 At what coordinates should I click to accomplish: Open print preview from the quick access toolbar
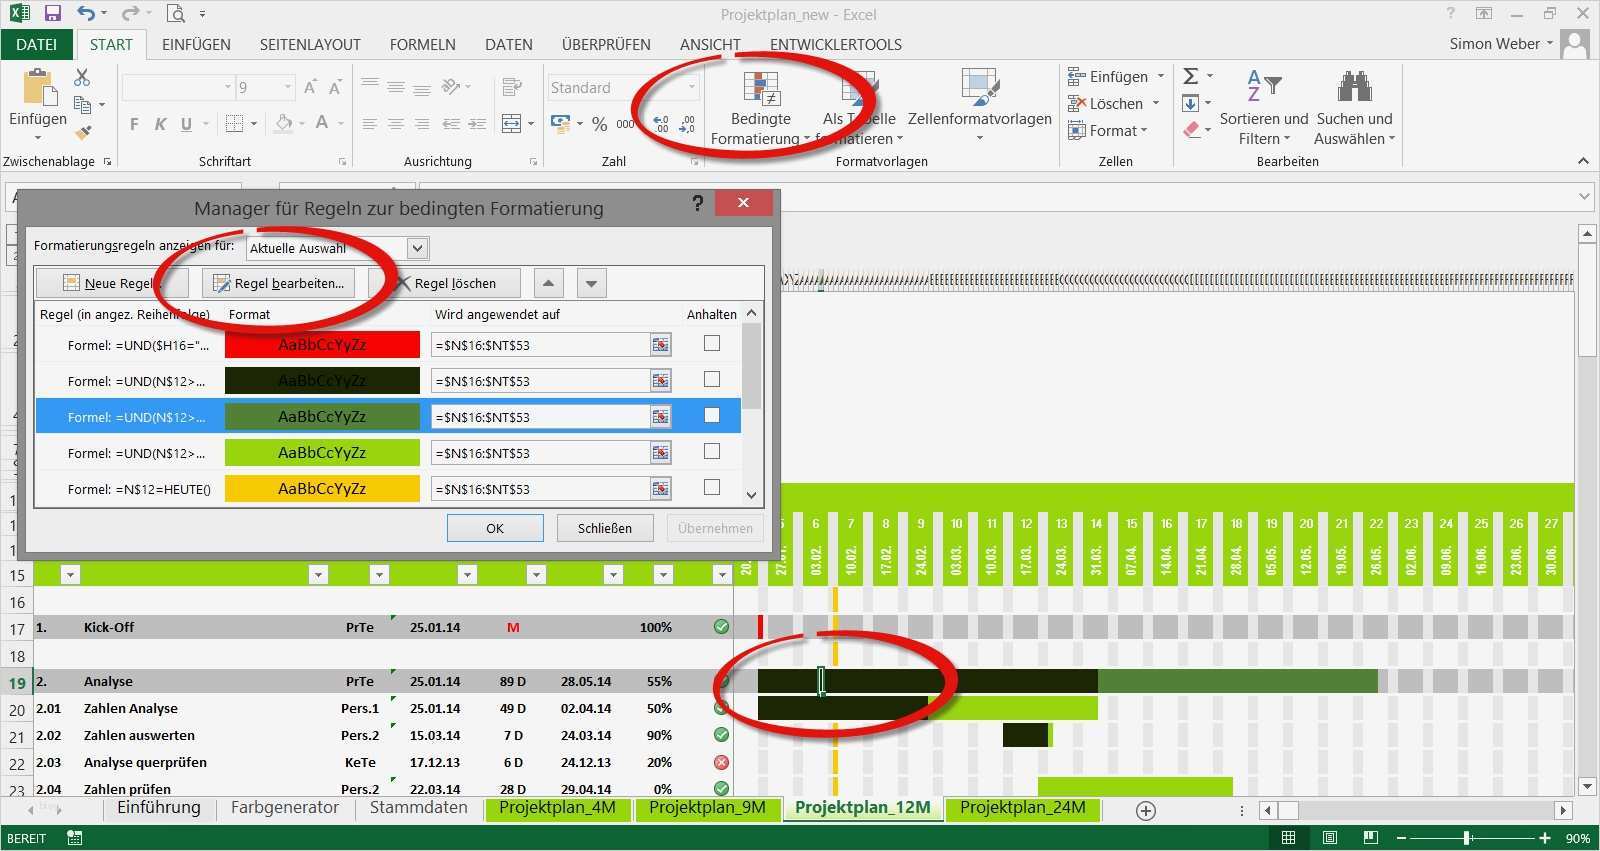[176, 14]
